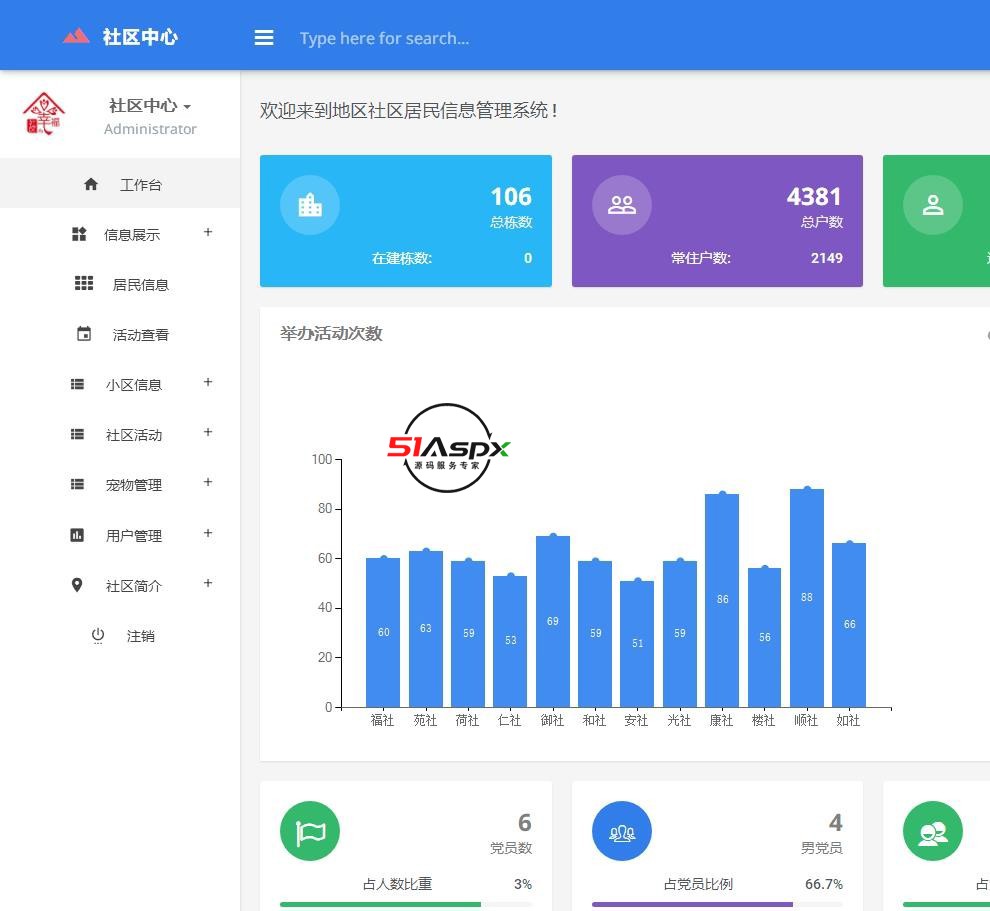Click the 在建栋数 label on blue card
The width and height of the screenshot is (990, 911).
[x=402, y=258]
